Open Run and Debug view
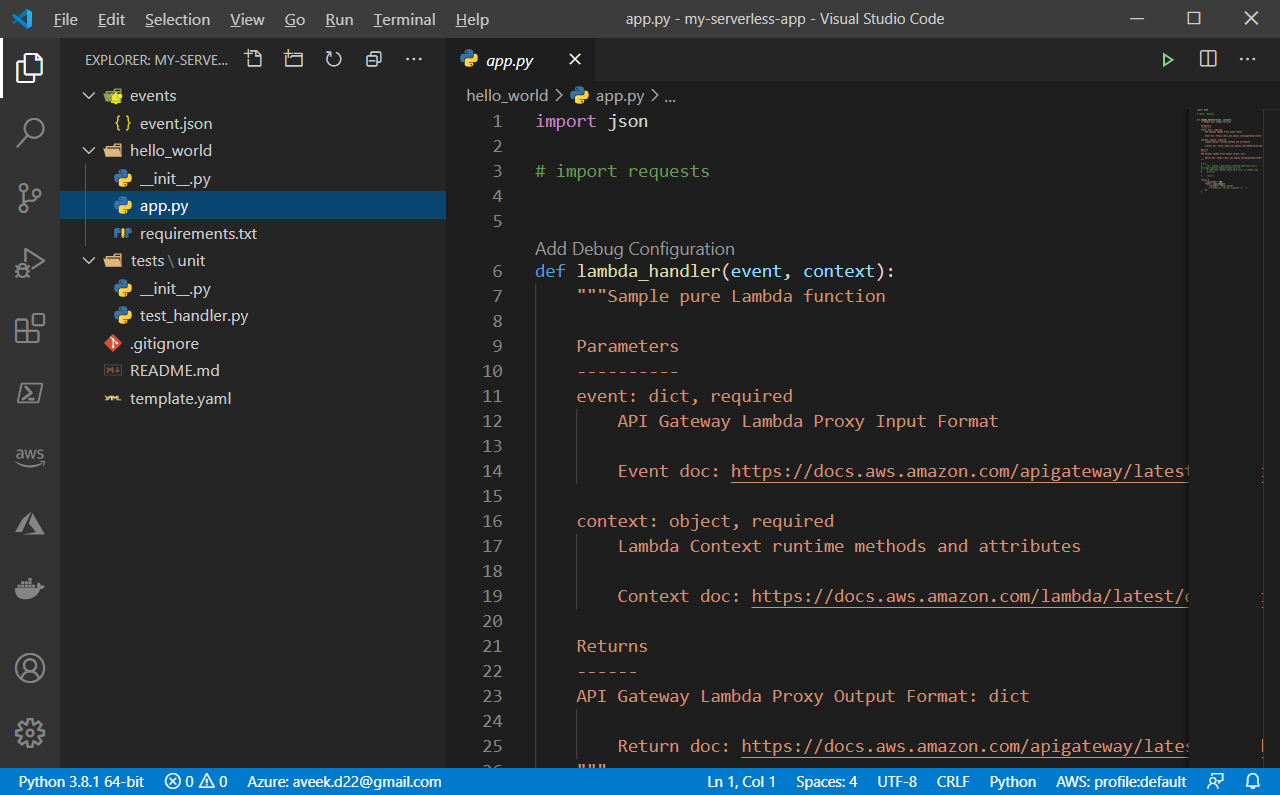 click(x=30, y=263)
